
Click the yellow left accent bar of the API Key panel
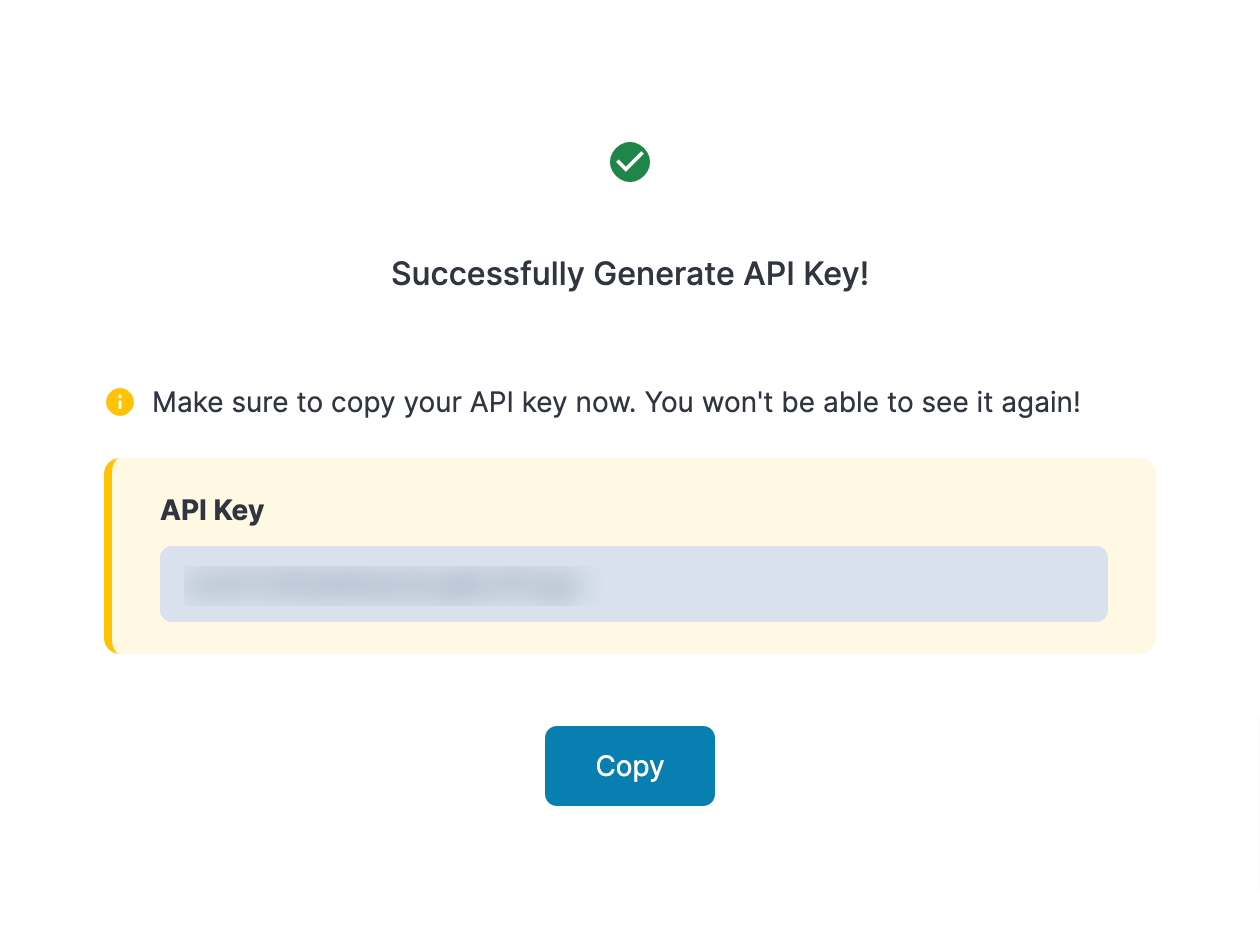(108, 556)
